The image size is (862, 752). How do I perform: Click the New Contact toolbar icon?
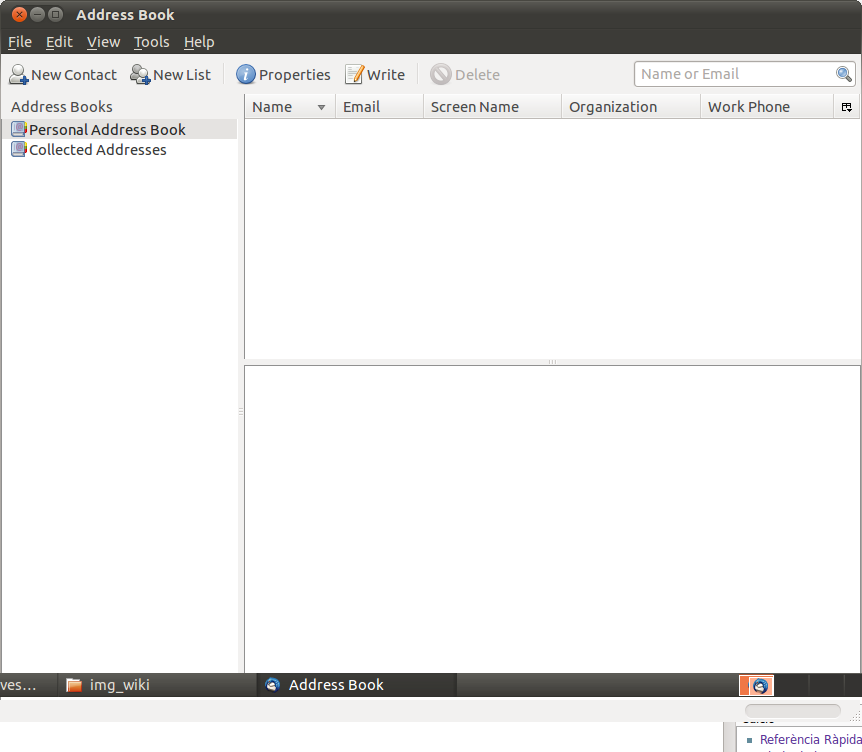19,75
